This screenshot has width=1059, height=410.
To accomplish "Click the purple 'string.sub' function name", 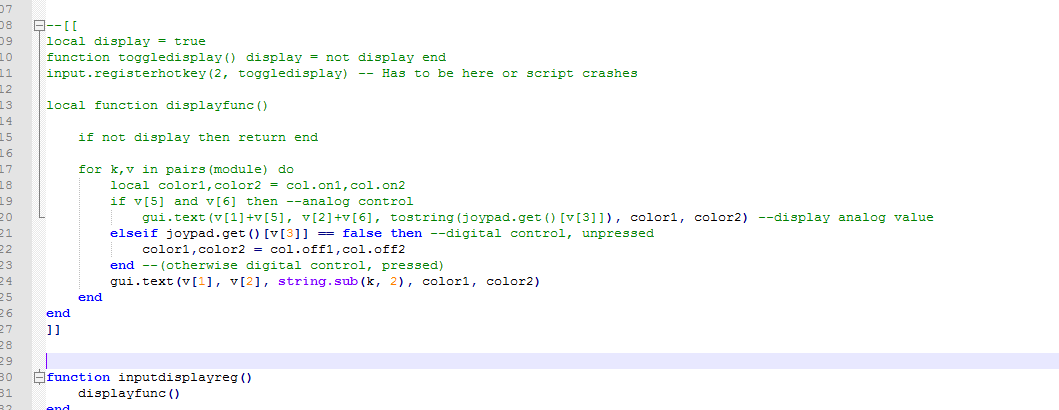I will [317, 282].
